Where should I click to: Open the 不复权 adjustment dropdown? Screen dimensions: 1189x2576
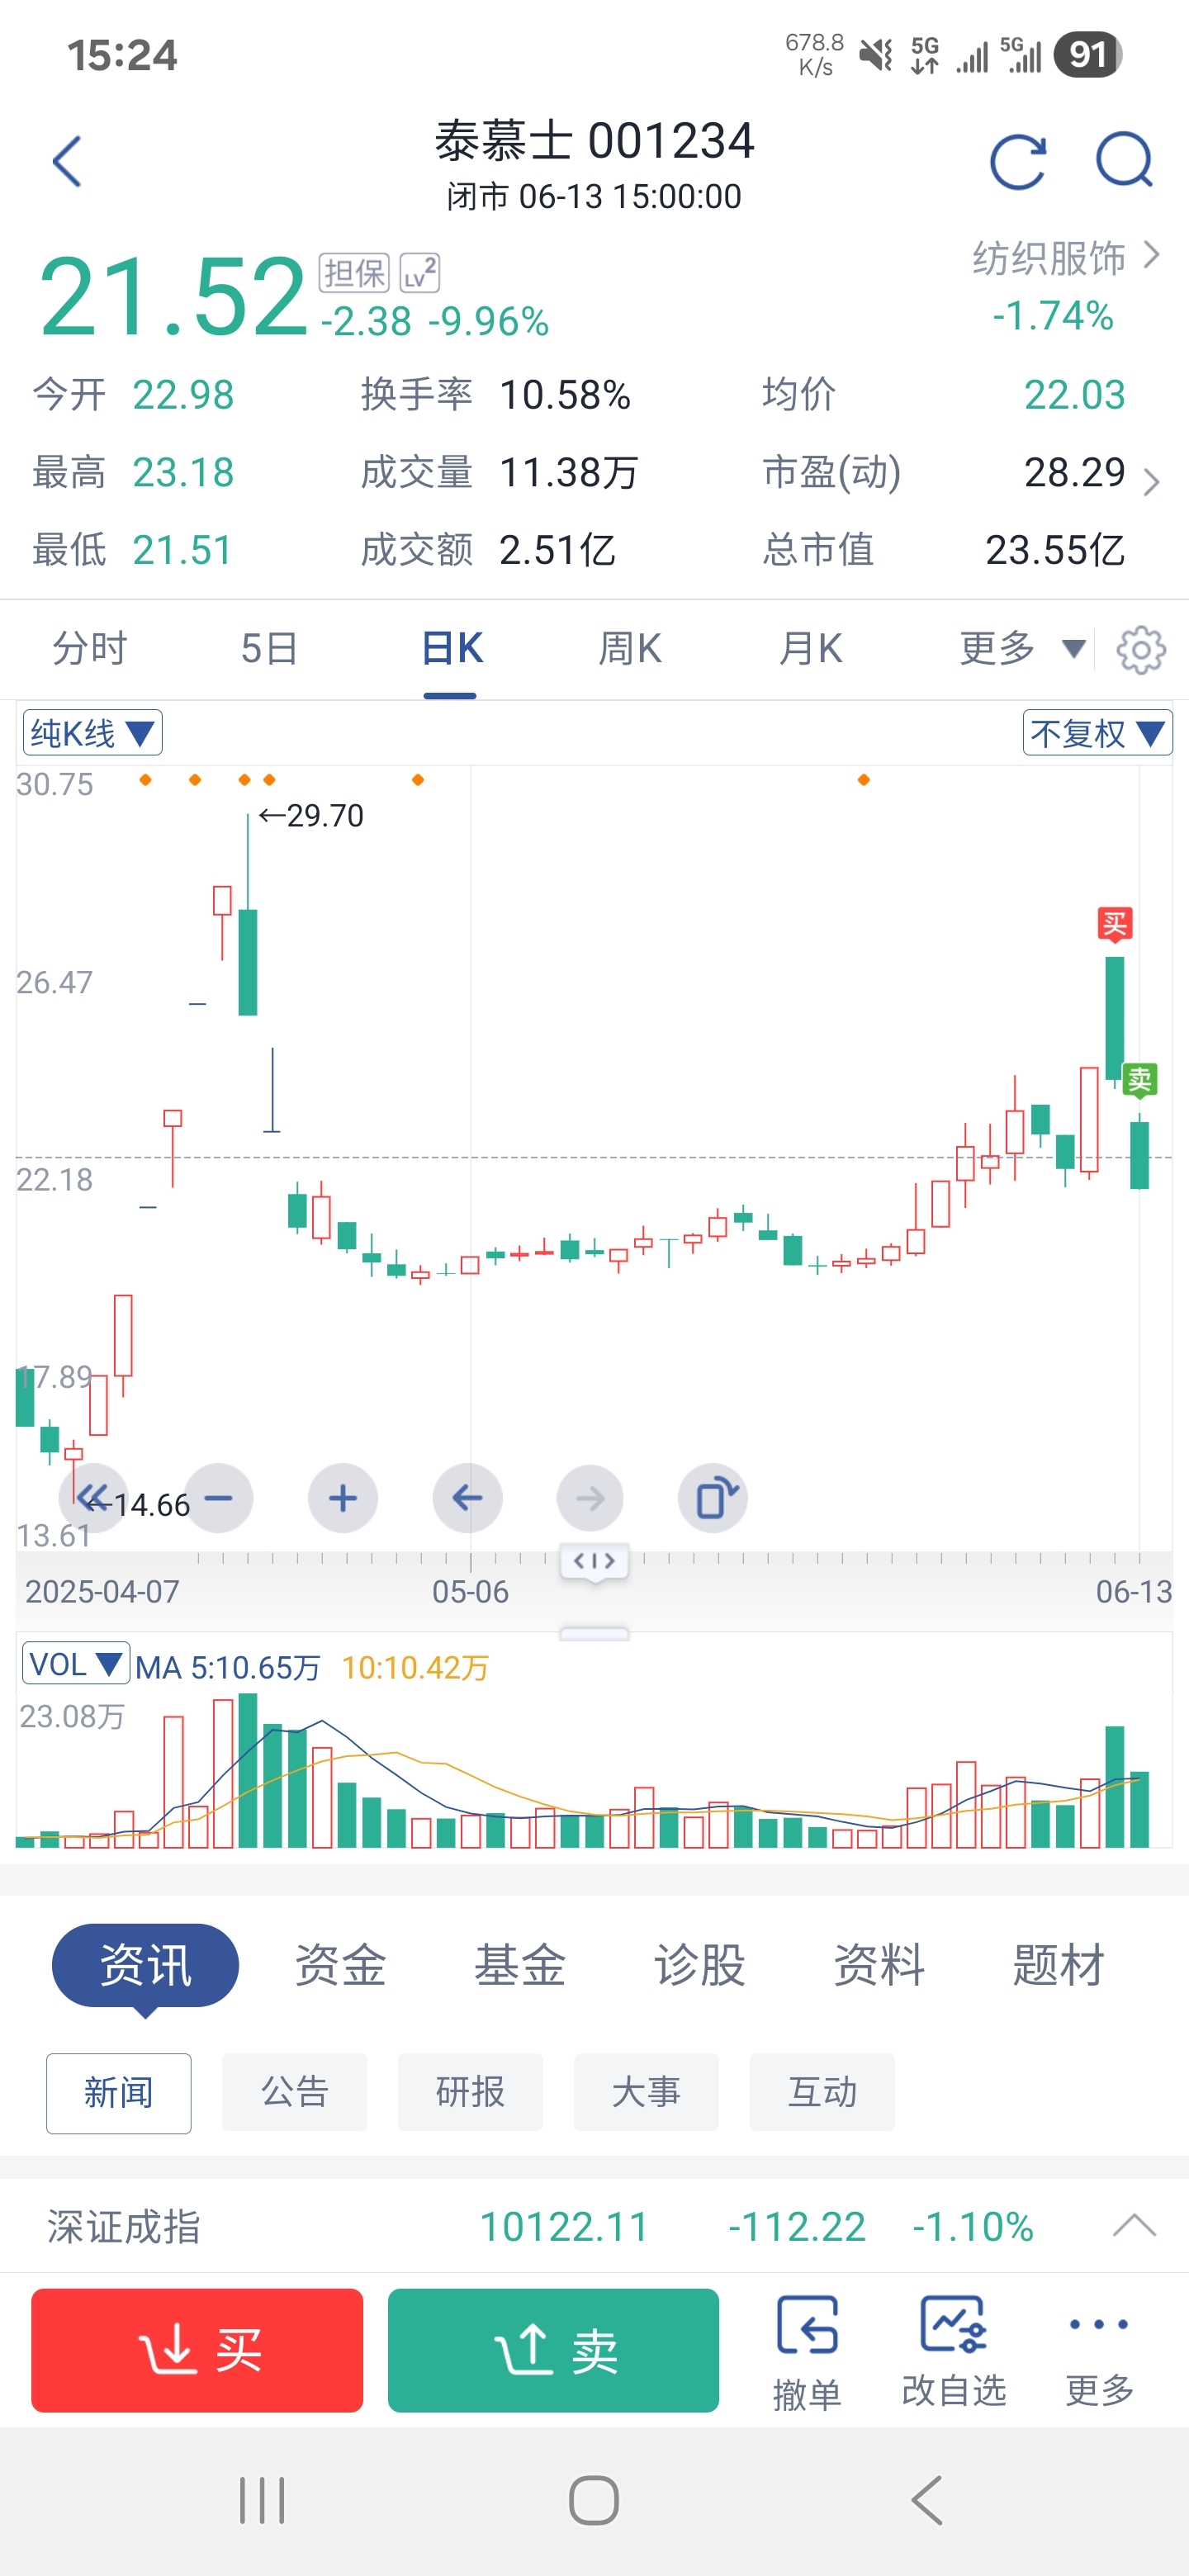pos(1096,734)
